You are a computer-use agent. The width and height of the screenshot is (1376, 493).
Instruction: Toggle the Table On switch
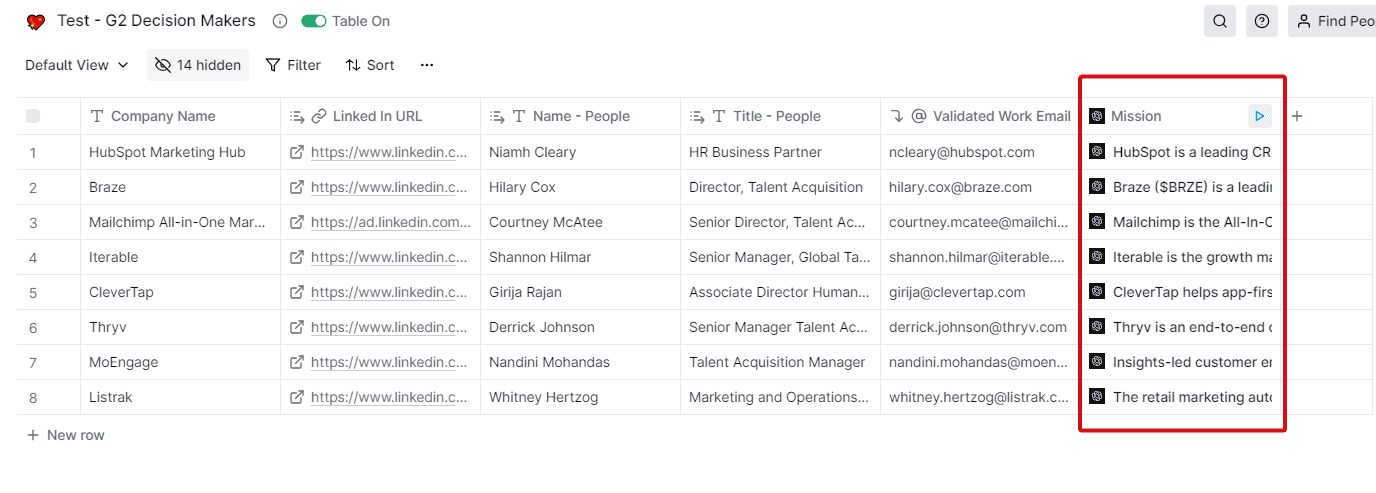(314, 21)
